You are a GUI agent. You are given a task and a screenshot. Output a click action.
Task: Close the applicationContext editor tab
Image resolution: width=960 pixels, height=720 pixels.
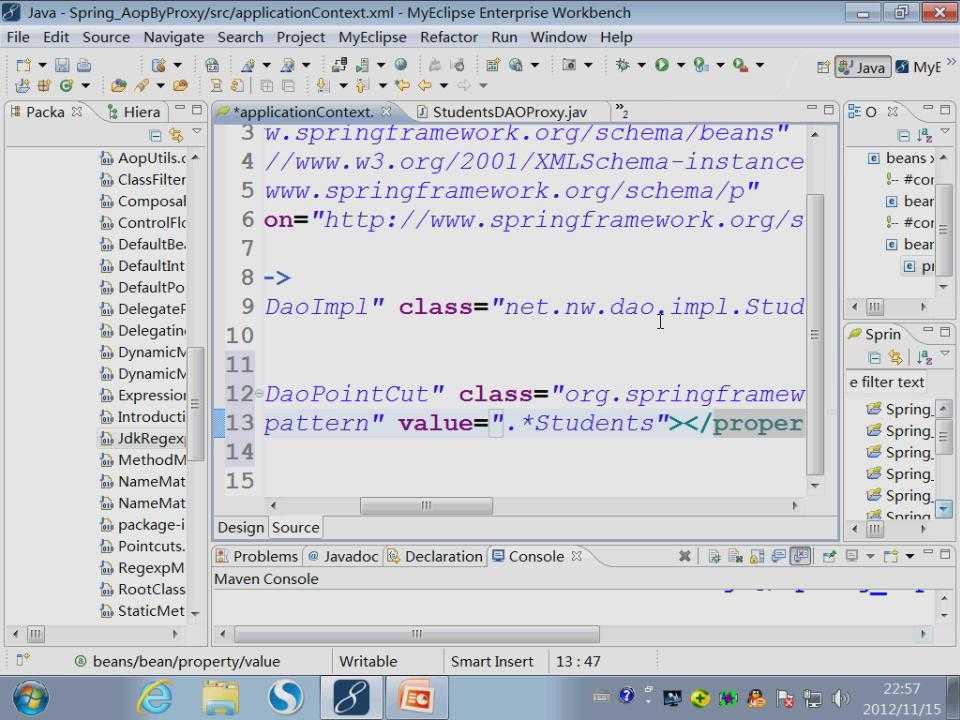(x=386, y=111)
